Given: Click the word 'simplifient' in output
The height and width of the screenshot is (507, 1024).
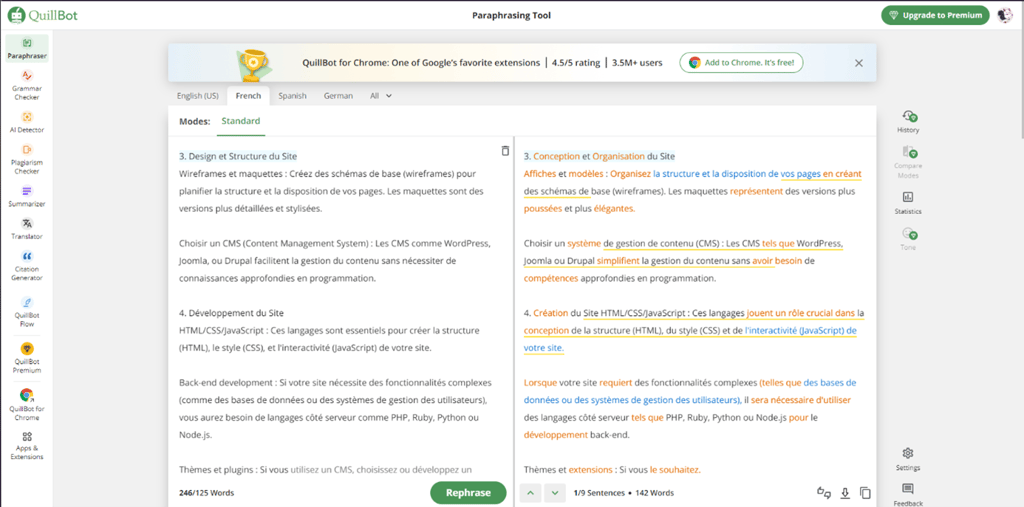Looking at the screenshot, I should (x=618, y=261).
